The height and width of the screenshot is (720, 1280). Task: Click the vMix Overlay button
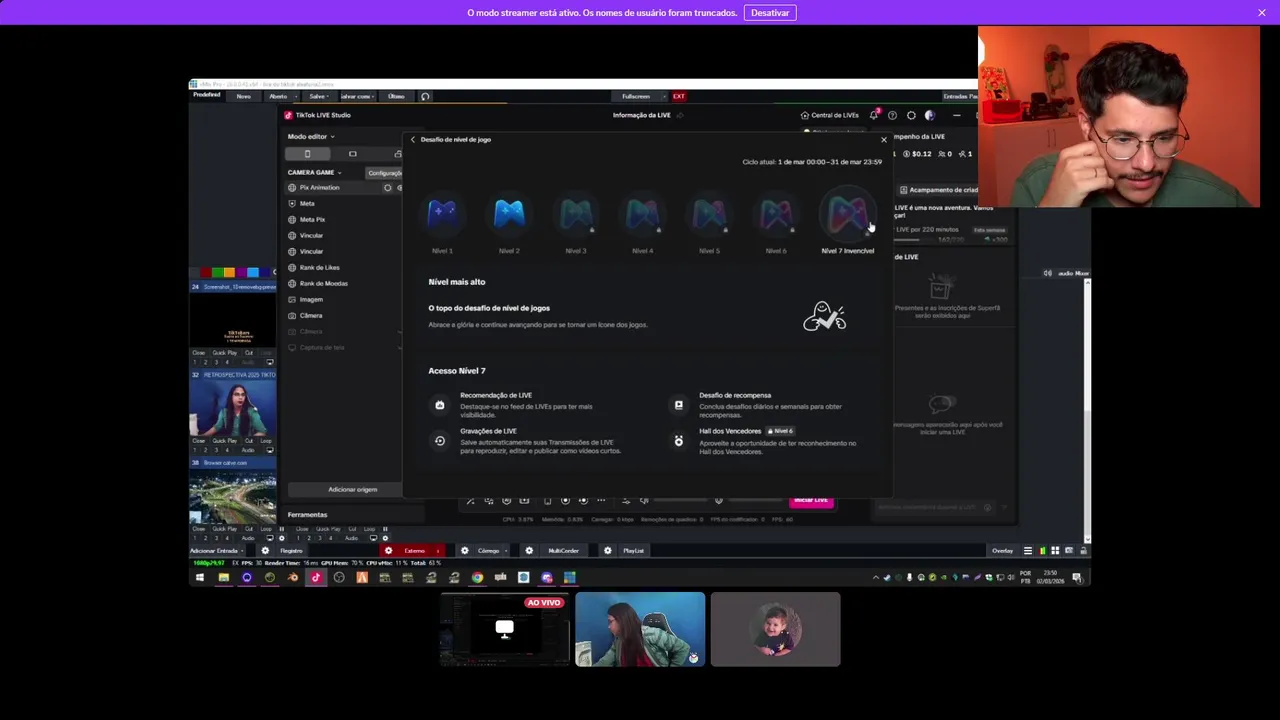click(1002, 551)
